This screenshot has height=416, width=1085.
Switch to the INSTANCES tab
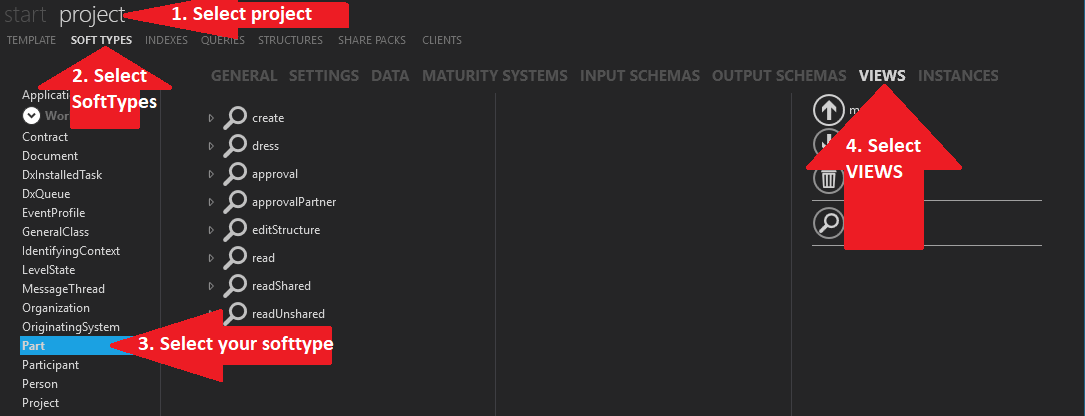(x=957, y=76)
